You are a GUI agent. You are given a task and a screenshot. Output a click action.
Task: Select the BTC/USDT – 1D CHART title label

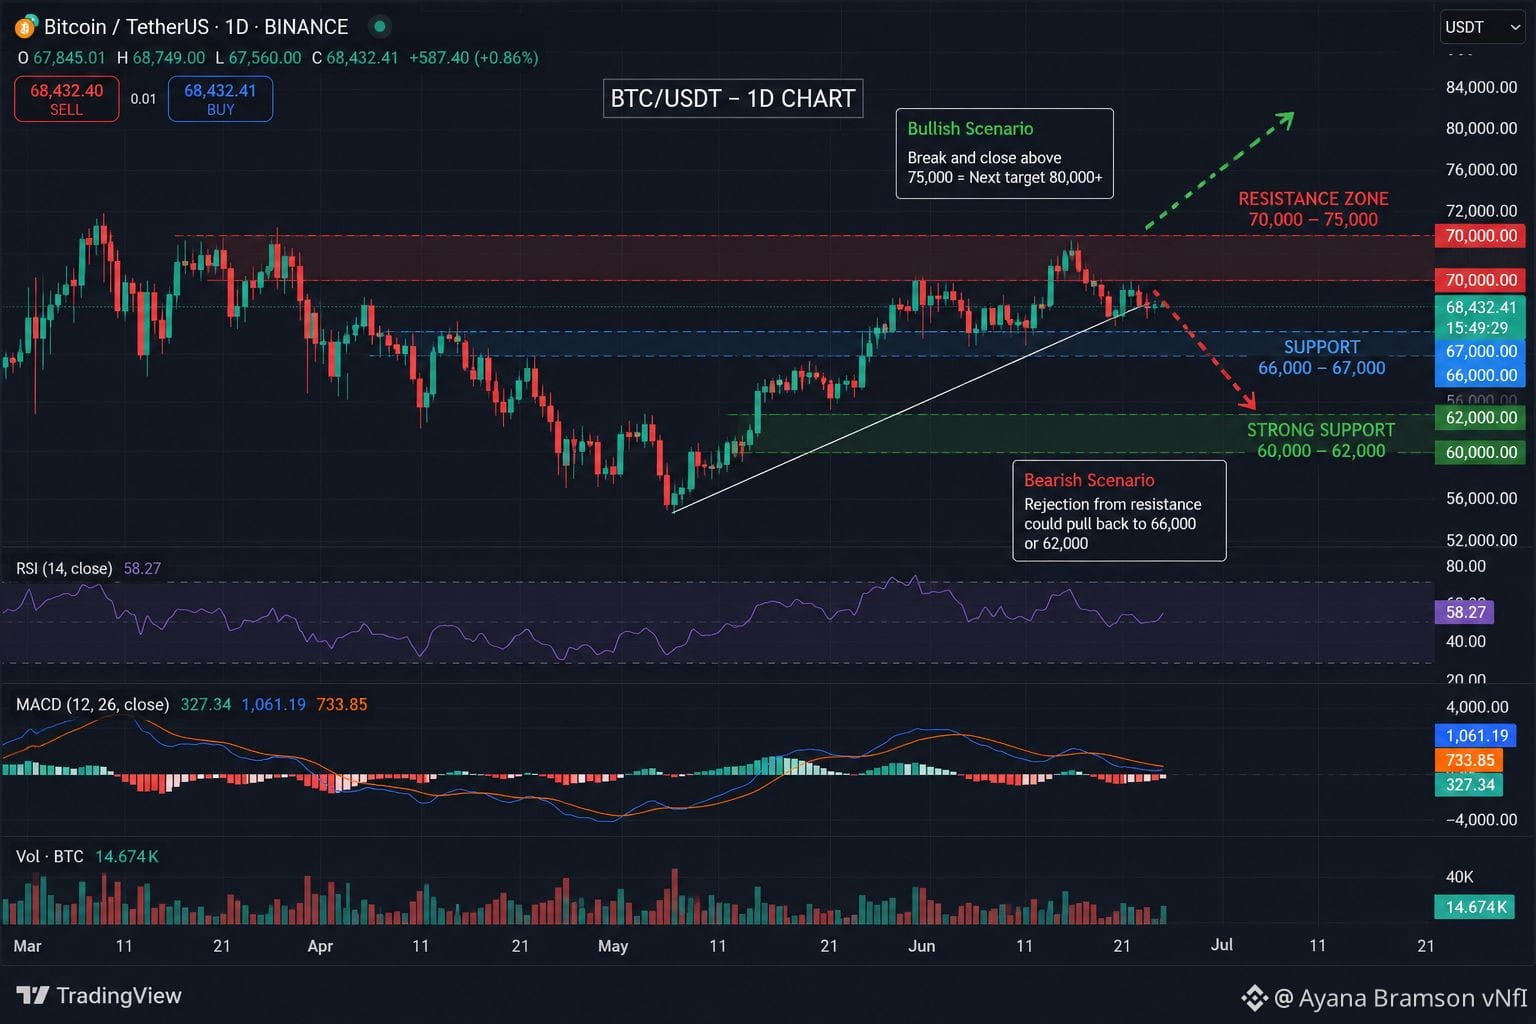733,98
